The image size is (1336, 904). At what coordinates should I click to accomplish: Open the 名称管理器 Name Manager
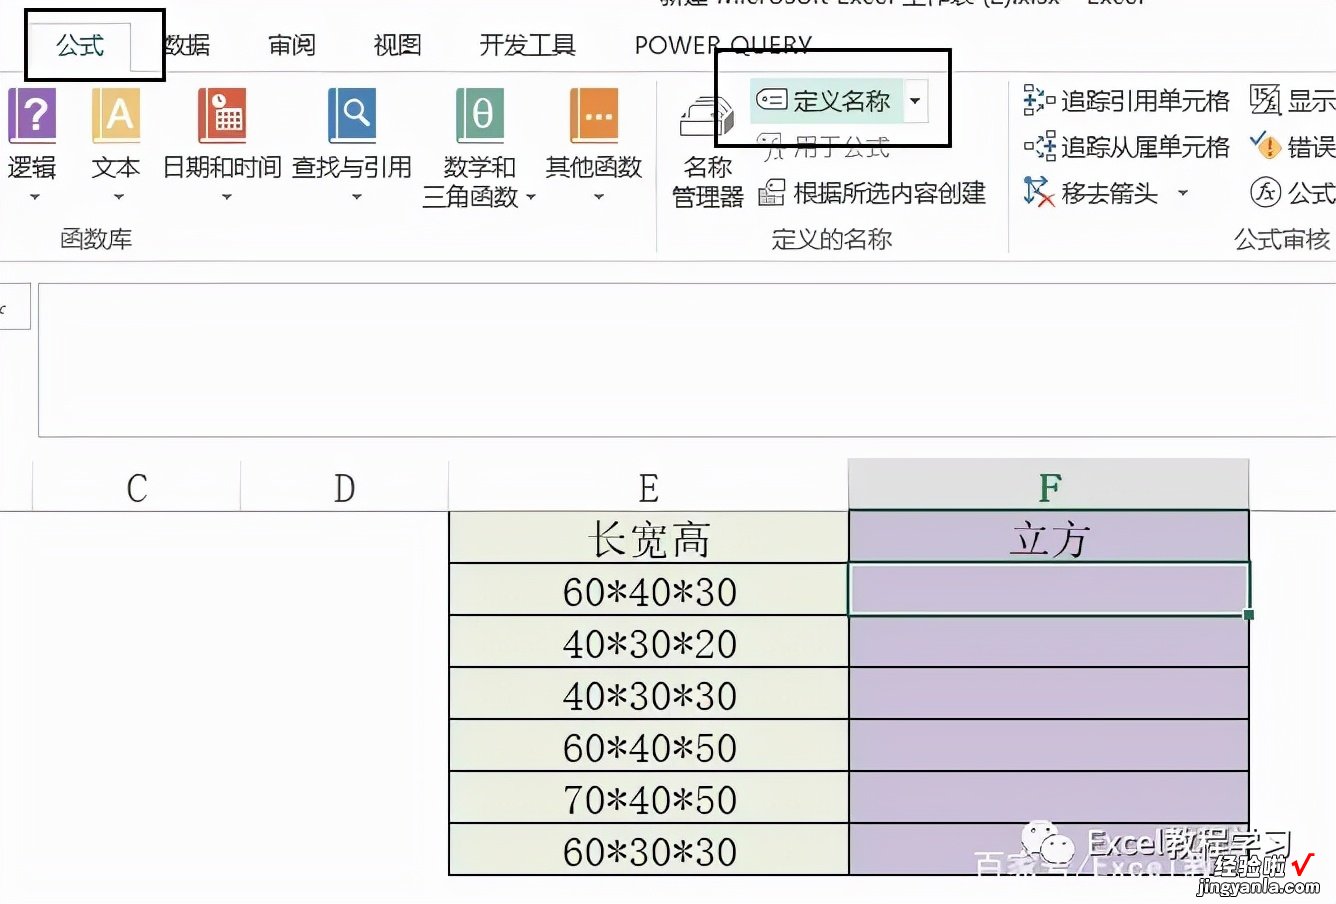(708, 151)
